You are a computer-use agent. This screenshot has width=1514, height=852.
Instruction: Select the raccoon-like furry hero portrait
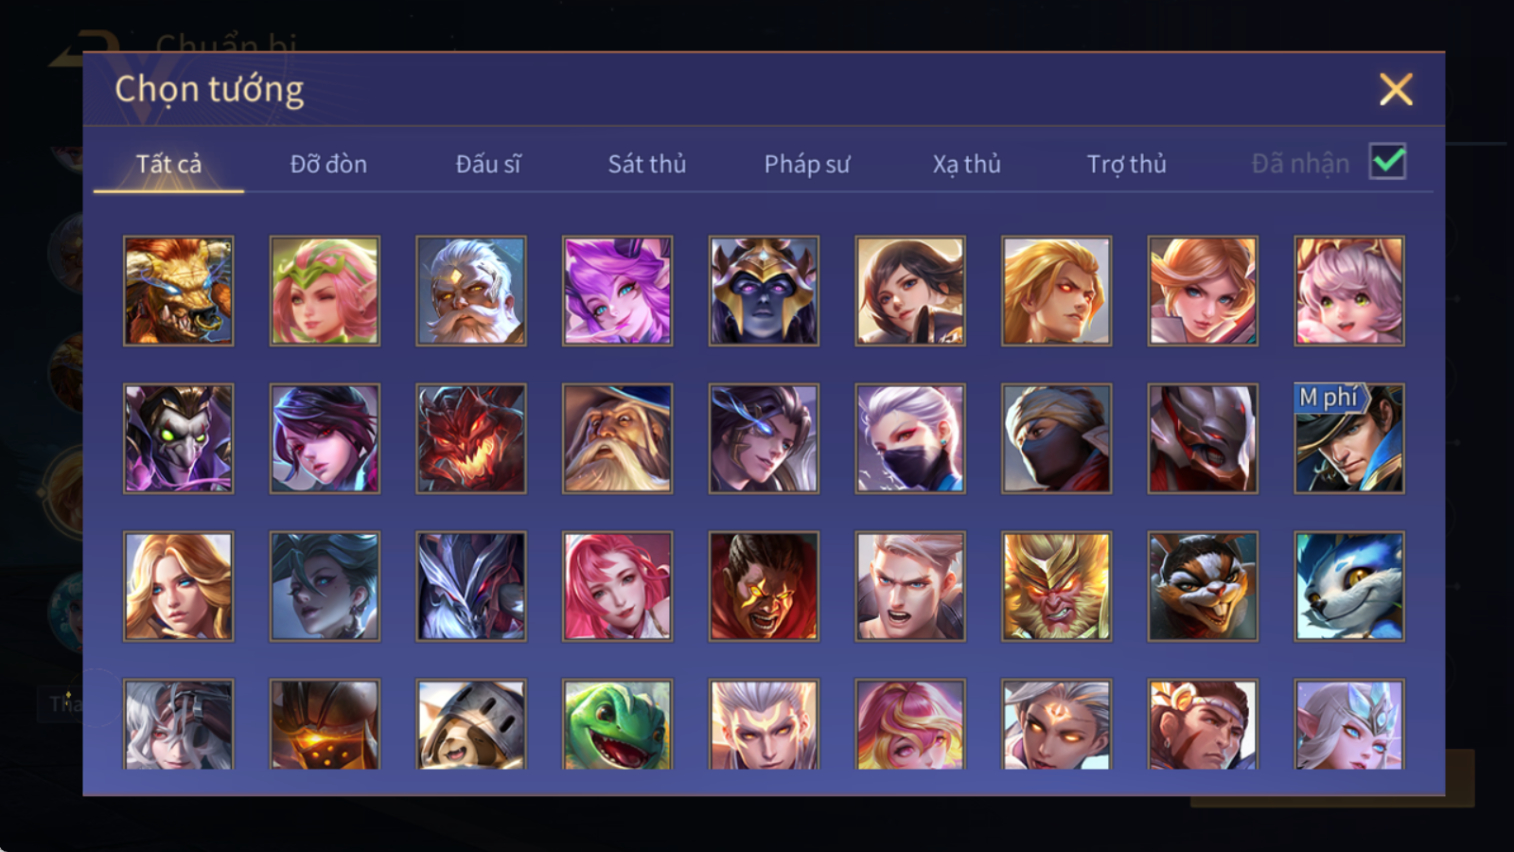pyautogui.click(x=1203, y=586)
